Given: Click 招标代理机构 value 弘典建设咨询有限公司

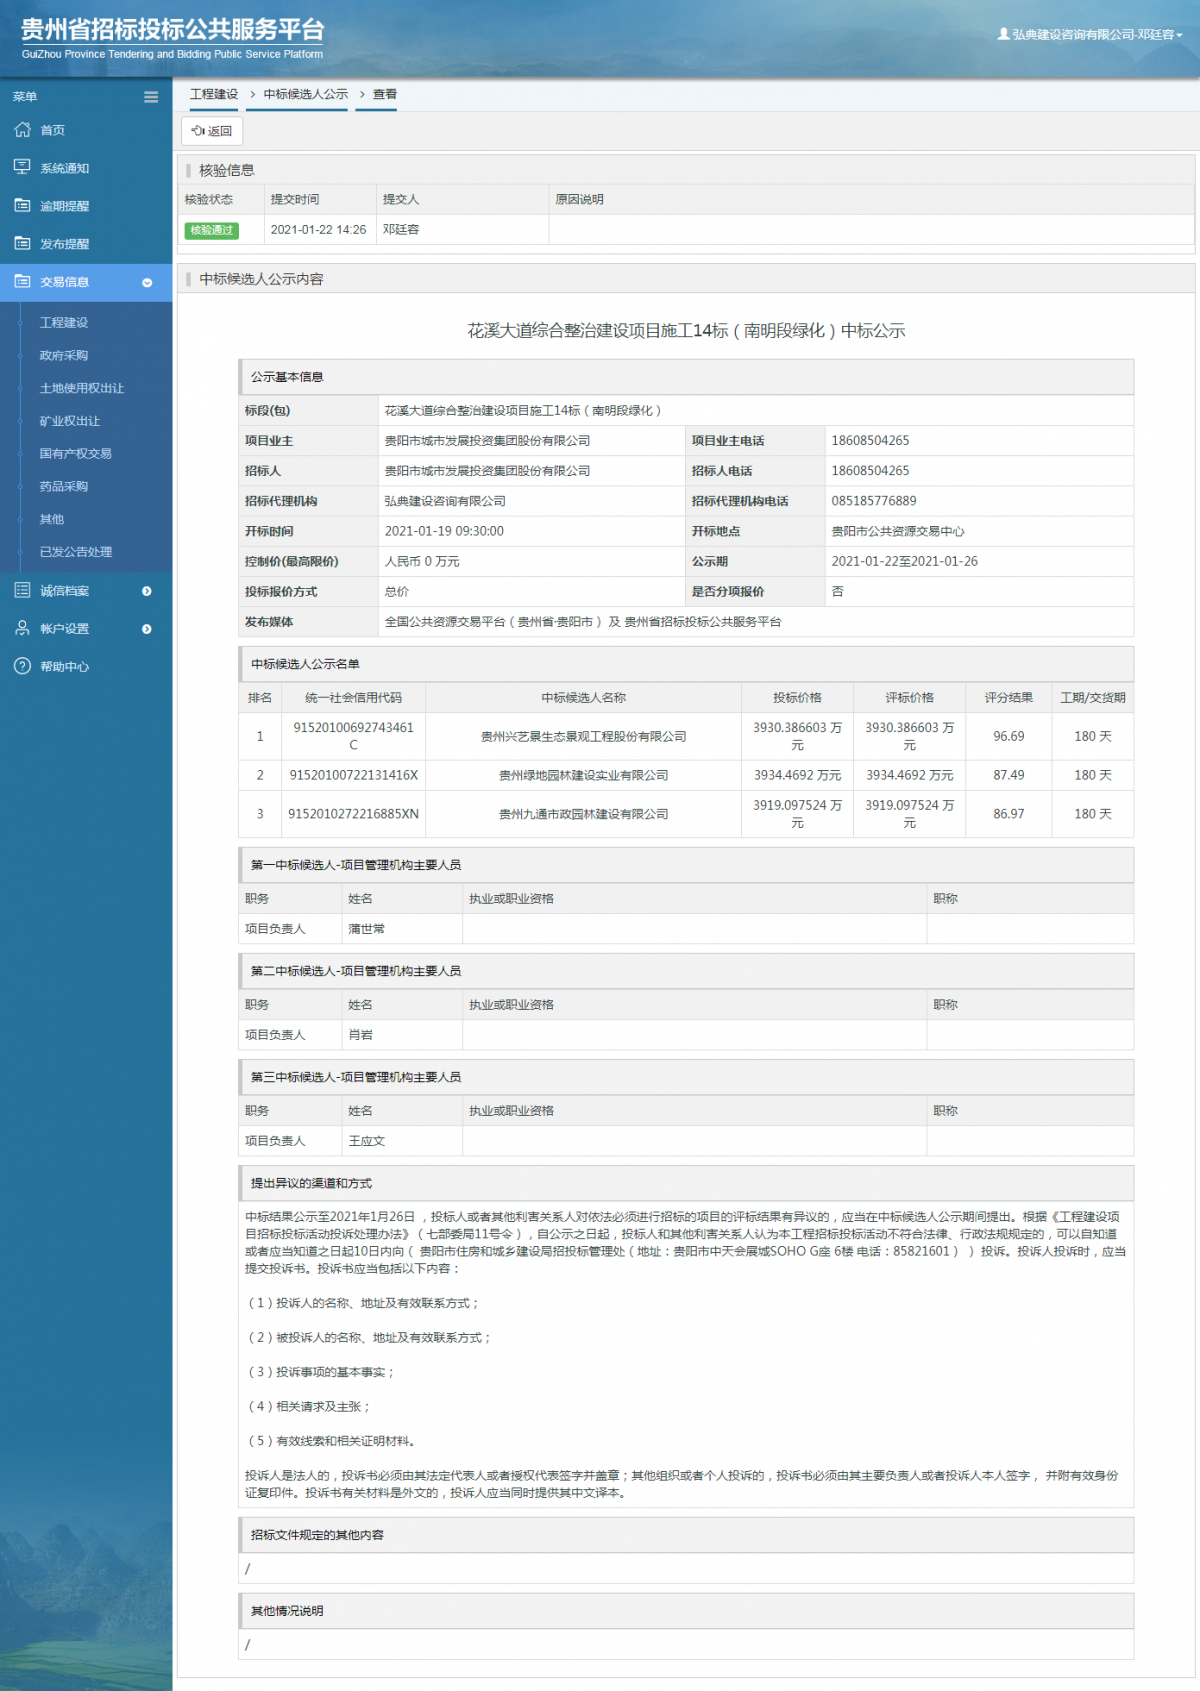Looking at the screenshot, I should 445,502.
